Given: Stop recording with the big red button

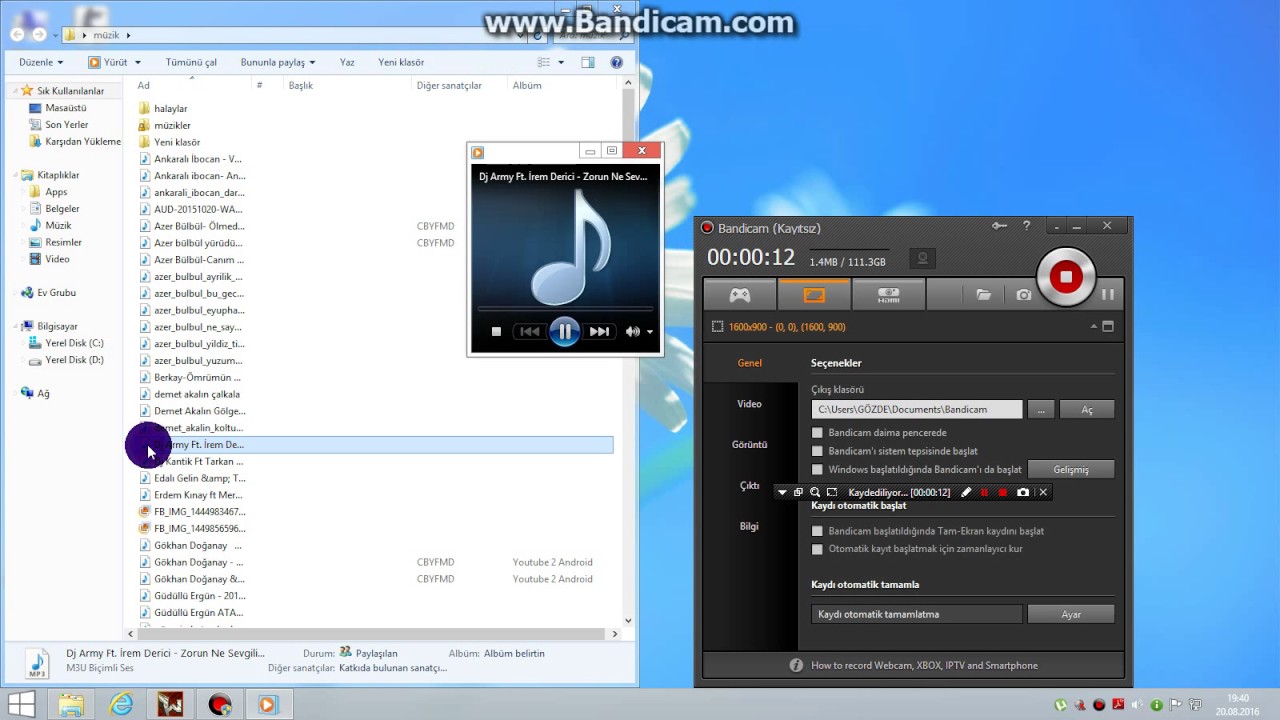Looking at the screenshot, I should point(1066,277).
